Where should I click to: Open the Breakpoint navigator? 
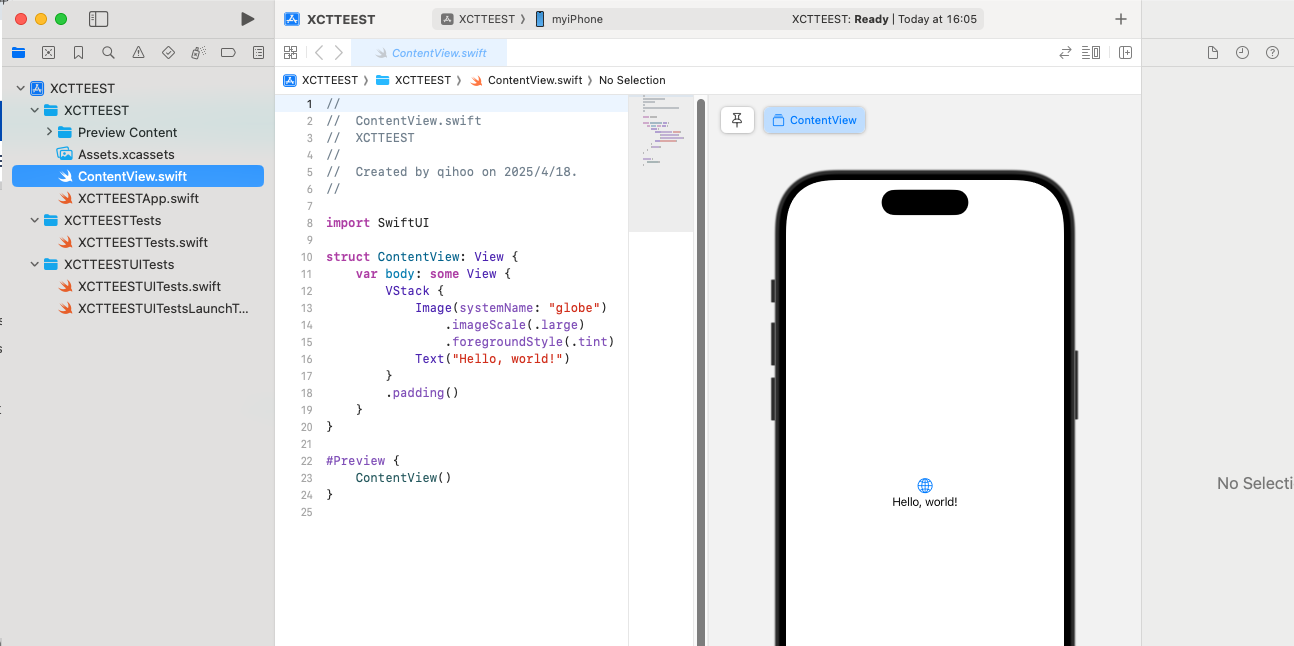click(228, 52)
